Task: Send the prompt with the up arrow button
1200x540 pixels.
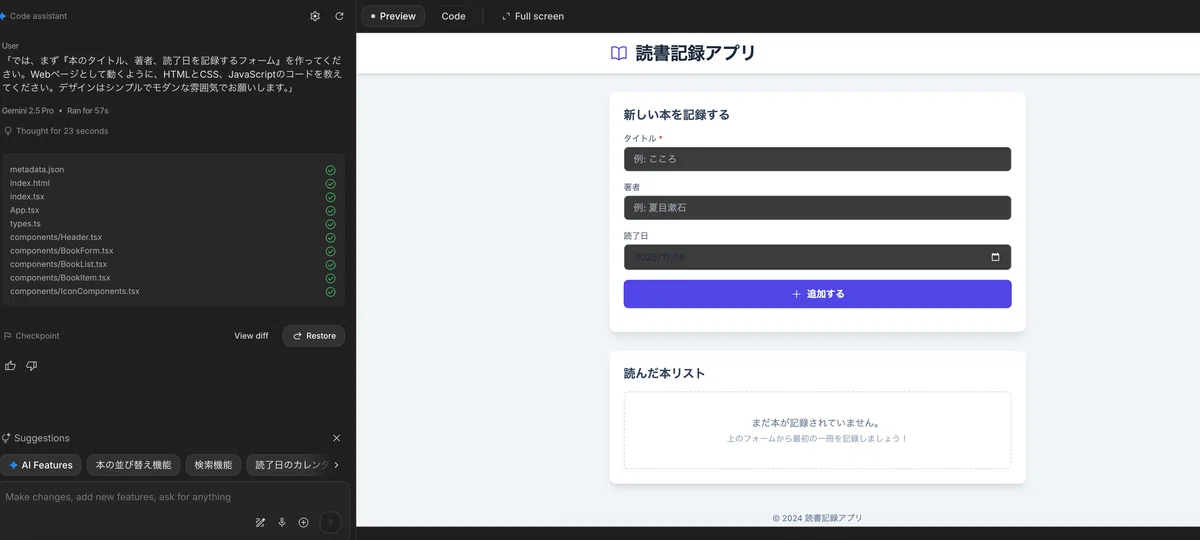Action: pos(331,522)
